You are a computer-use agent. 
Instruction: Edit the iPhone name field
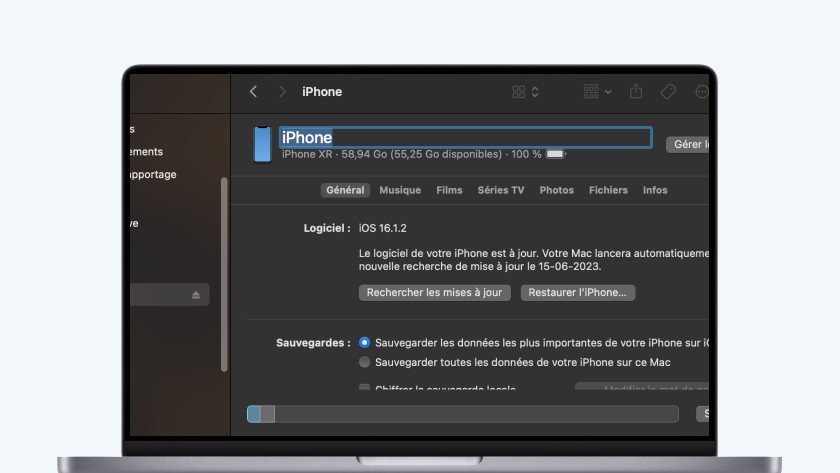(466, 138)
